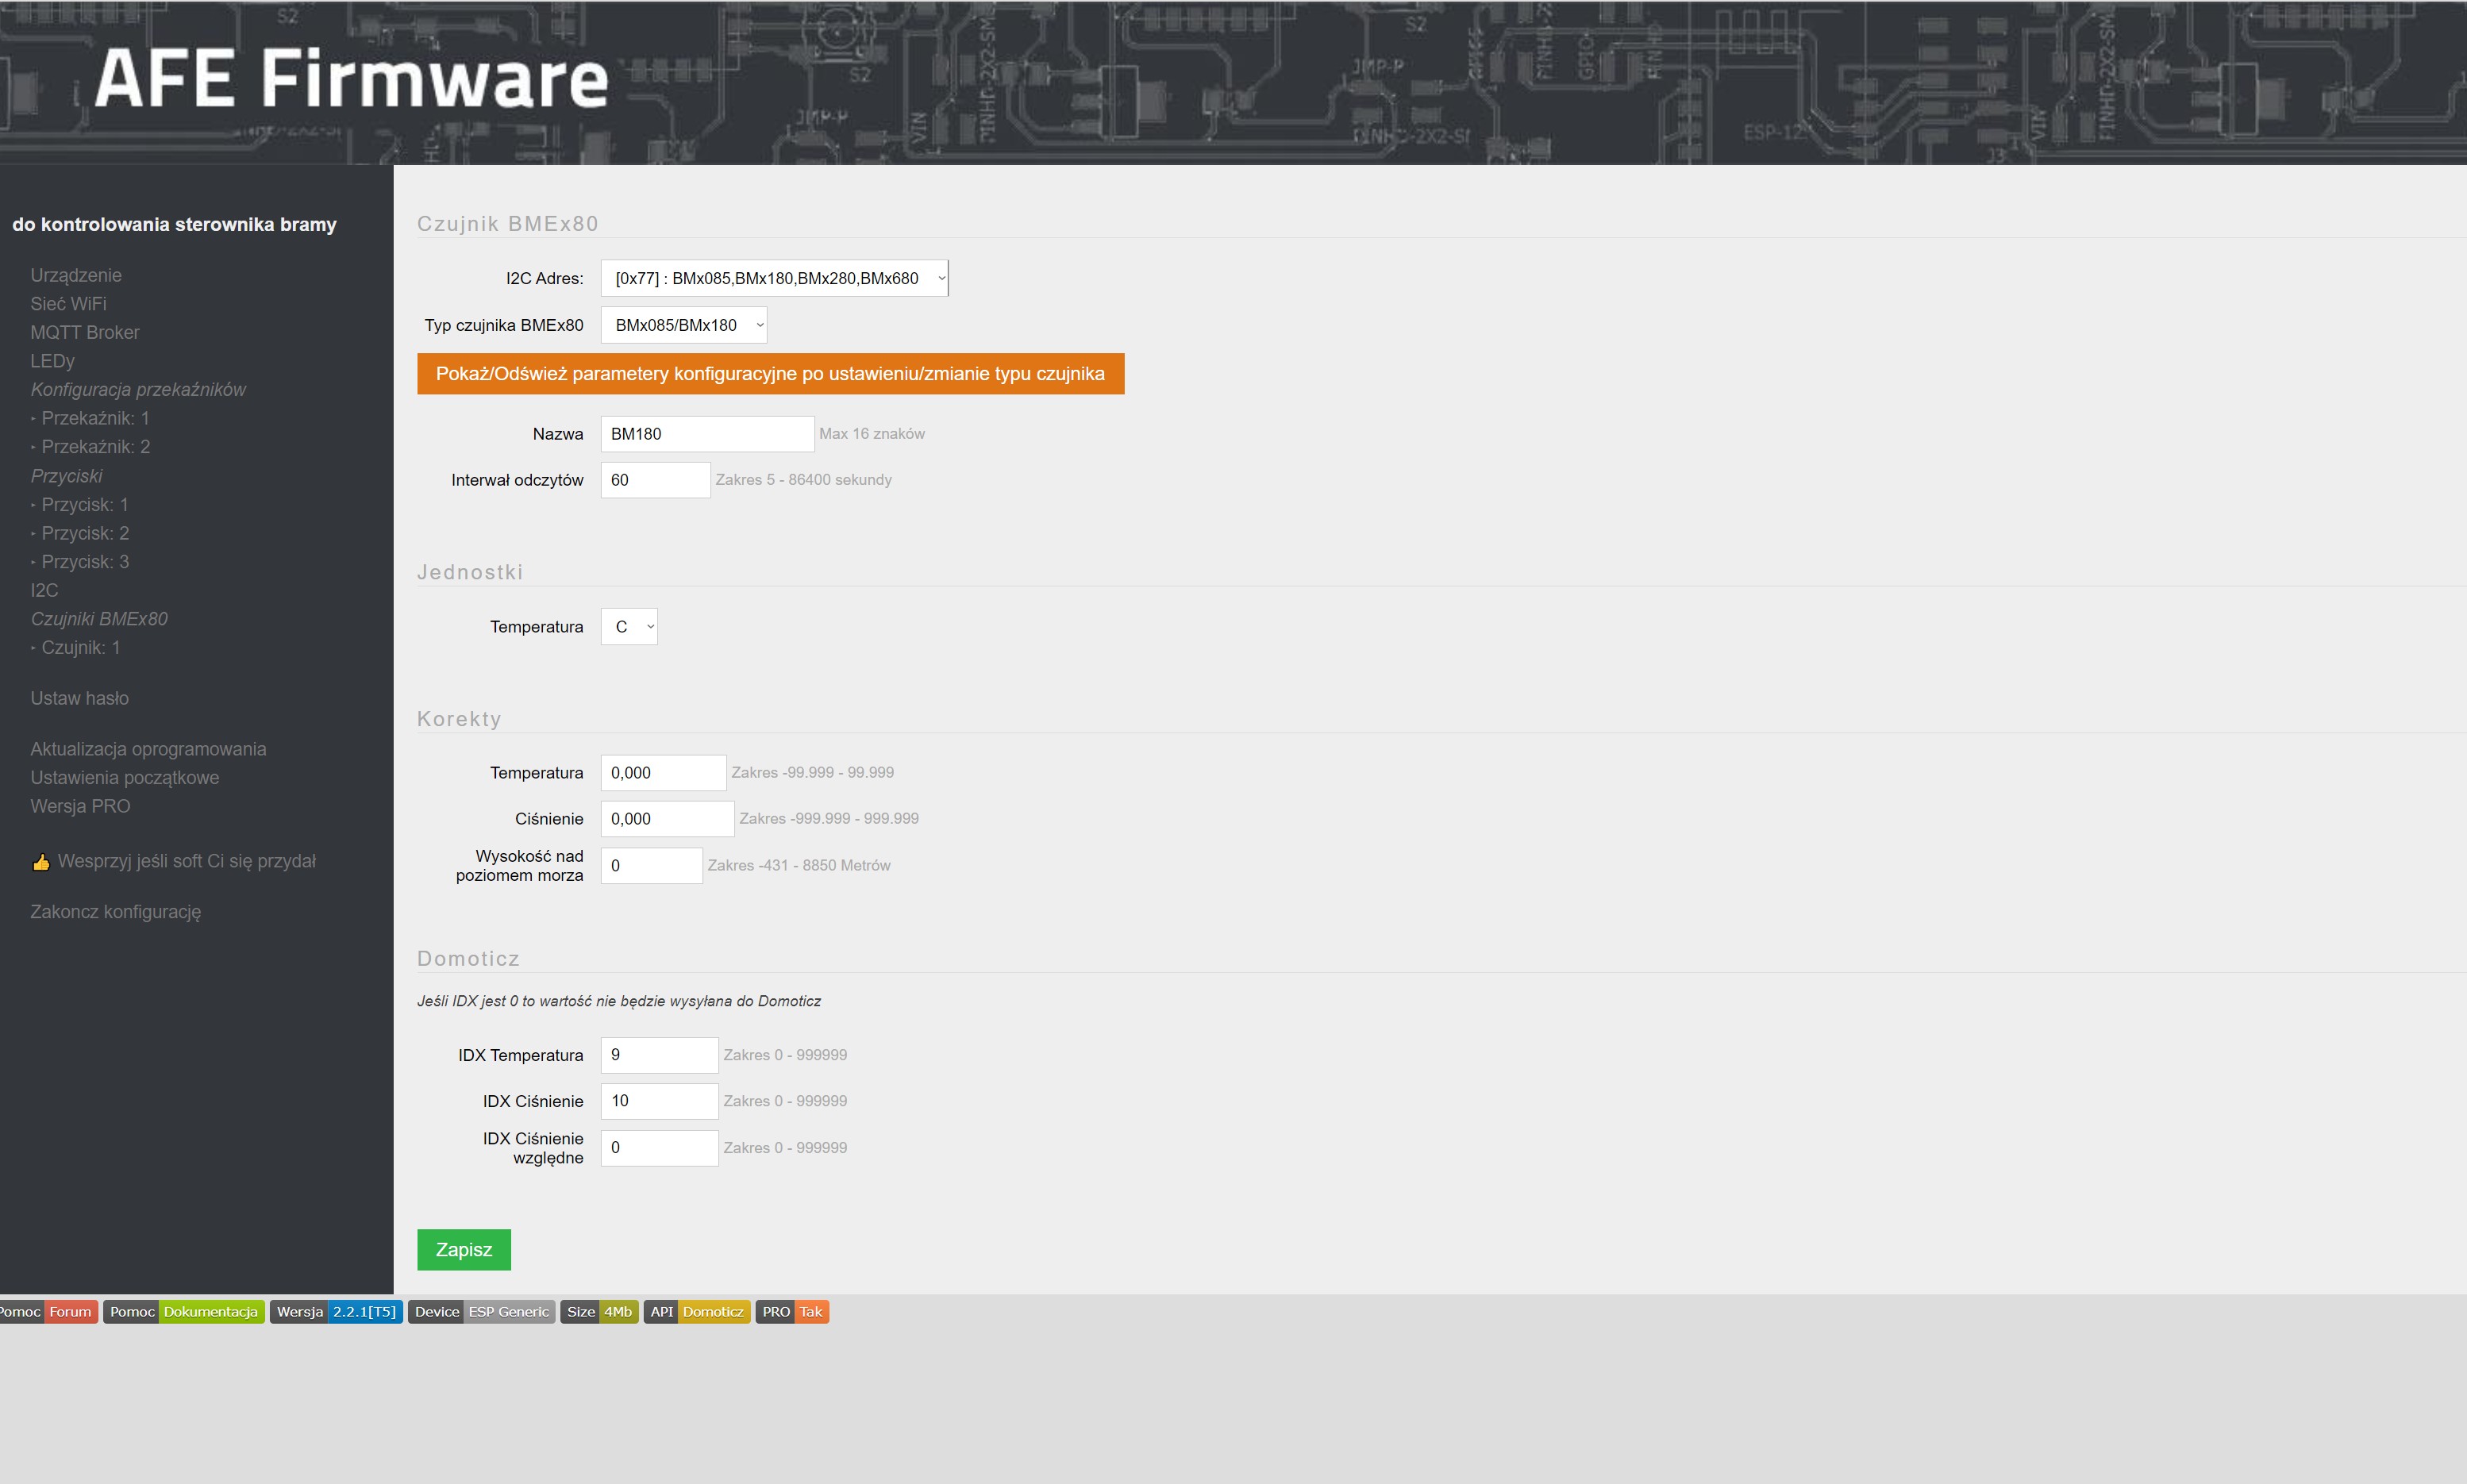Open Czujnik: 1 sidebar entry
This screenshot has height=1484, width=2467.
pos(80,648)
